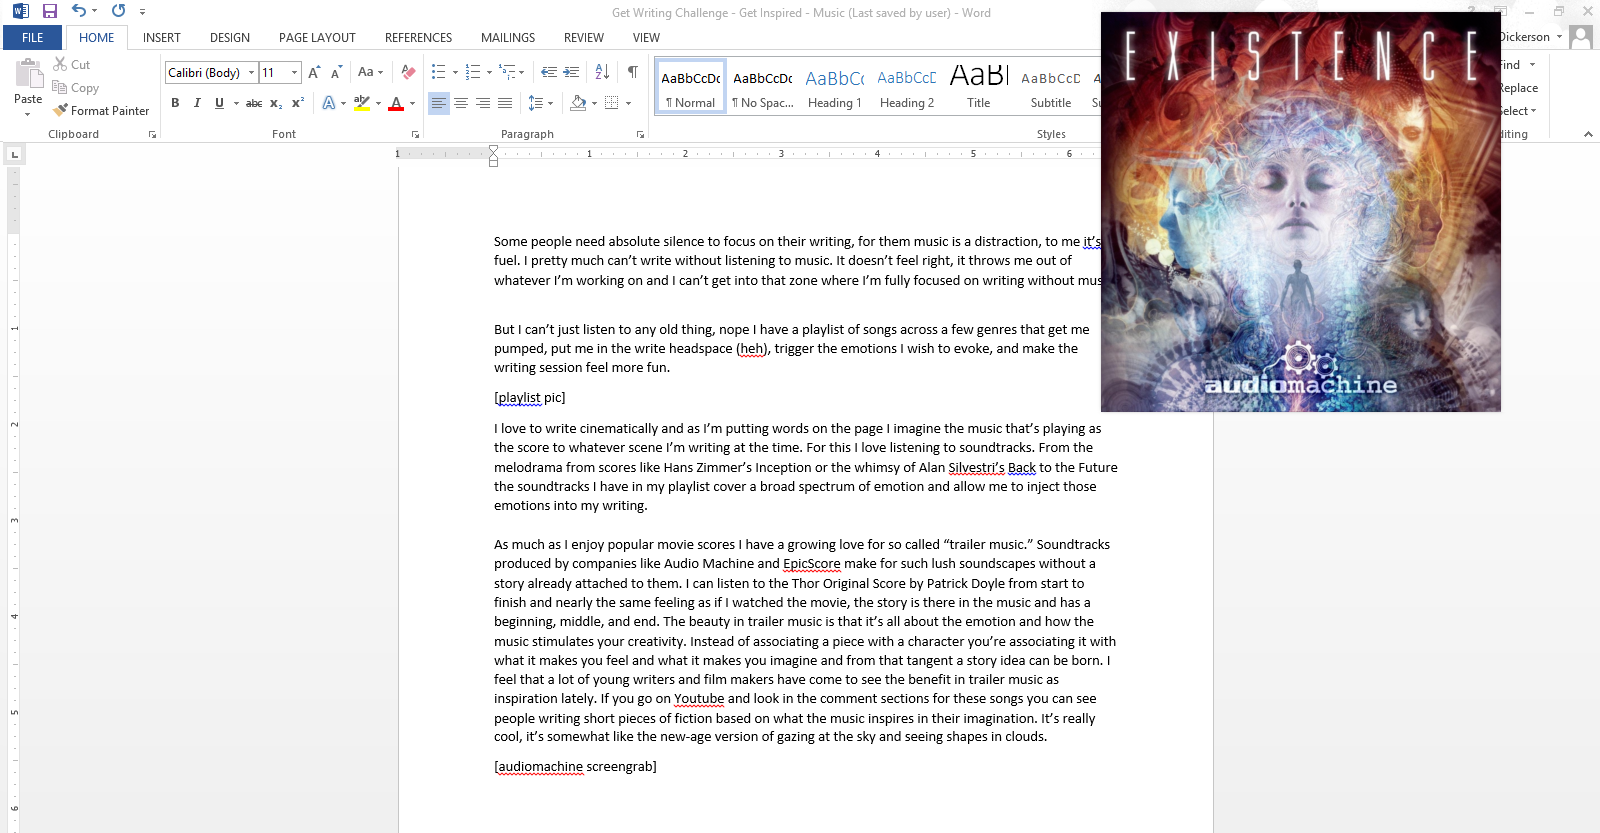Undo the last typing action
1600x833 pixels.
(x=79, y=11)
